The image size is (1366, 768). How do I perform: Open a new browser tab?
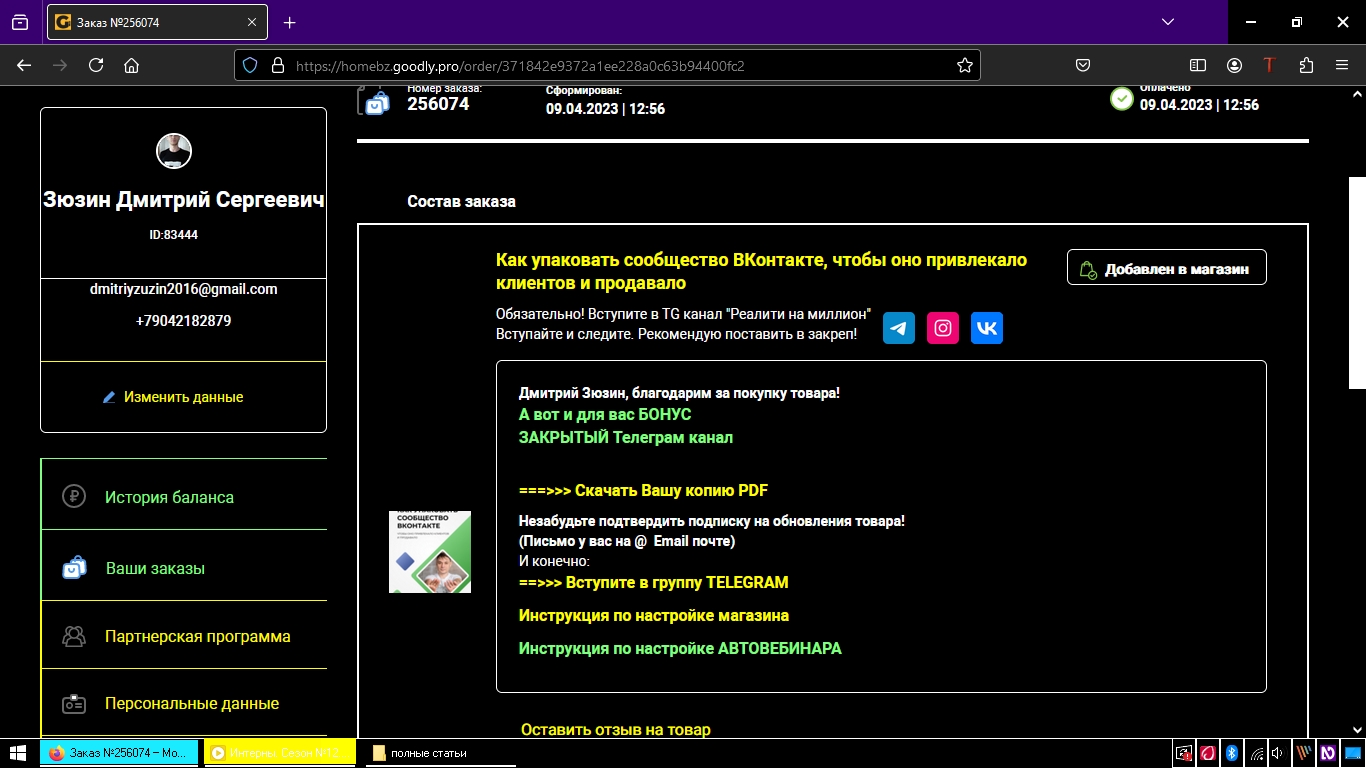(x=289, y=22)
